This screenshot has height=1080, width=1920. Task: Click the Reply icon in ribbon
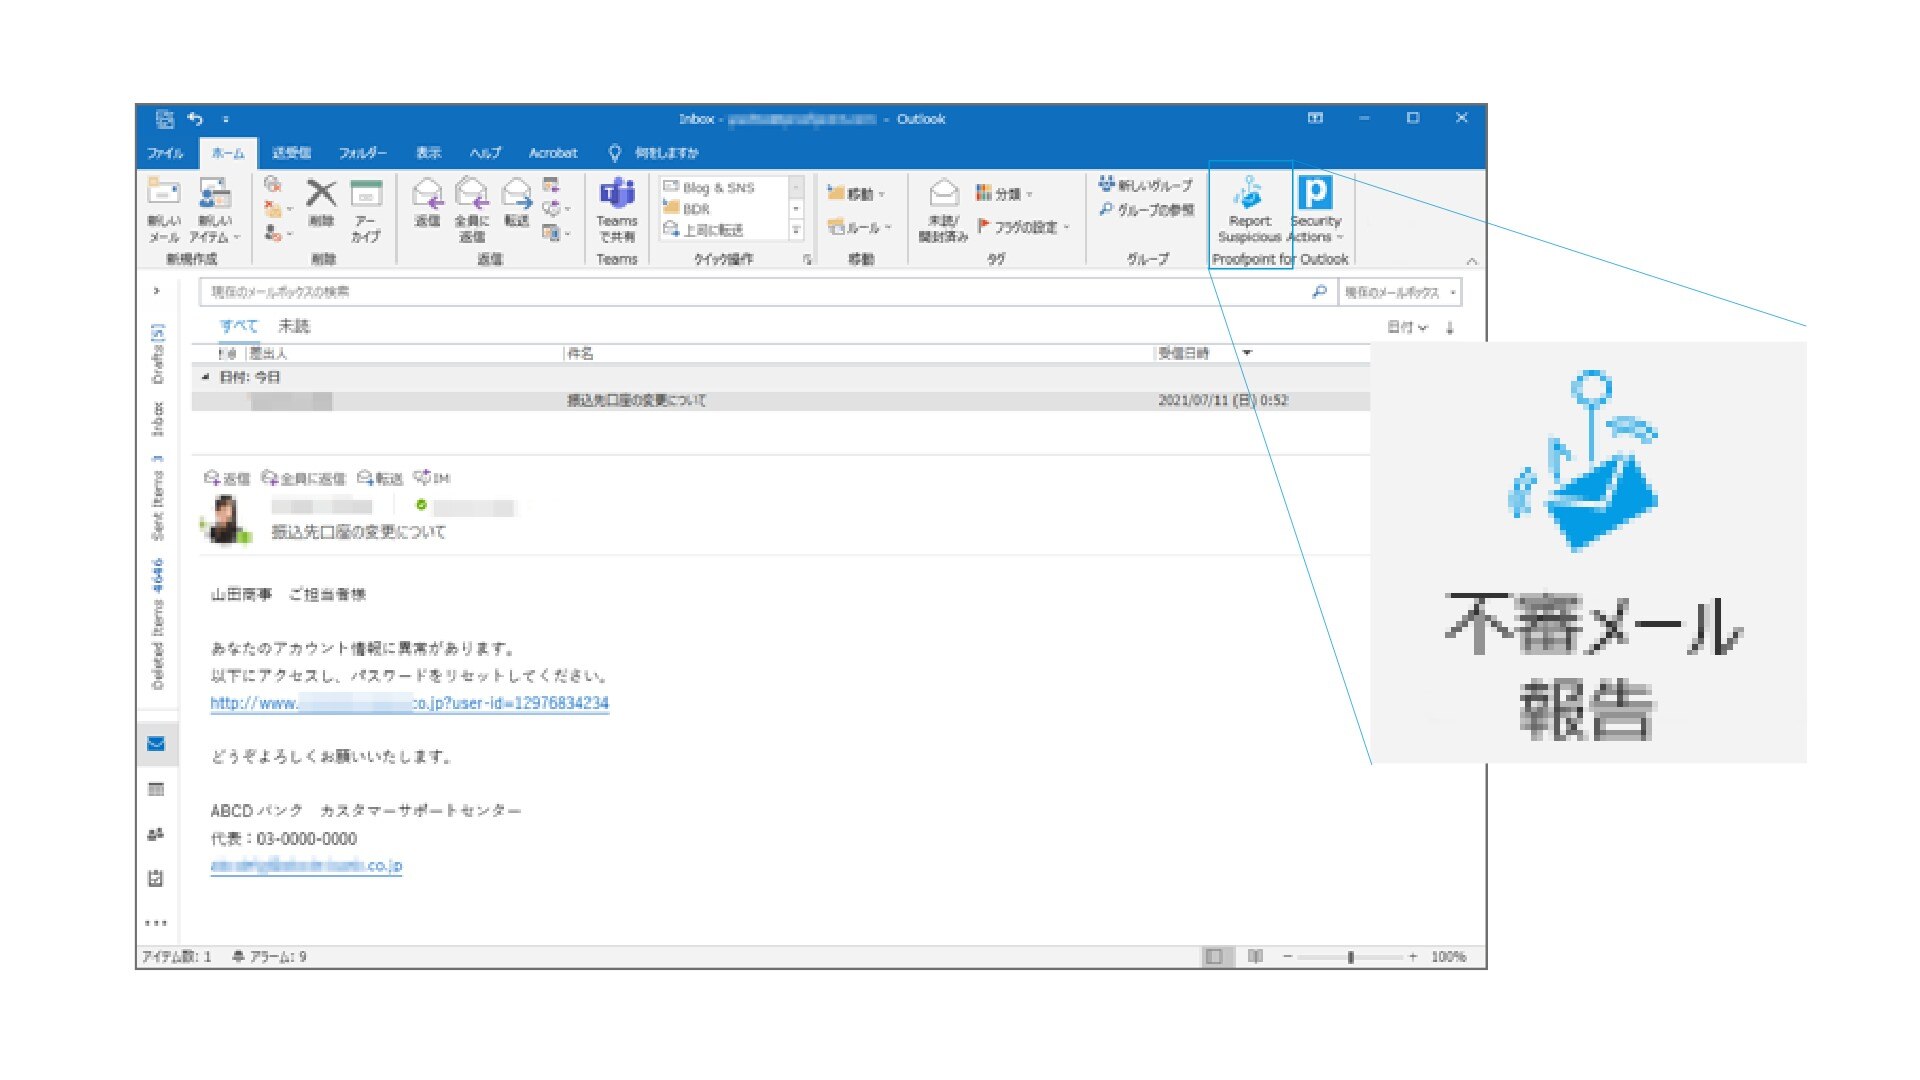(427, 195)
